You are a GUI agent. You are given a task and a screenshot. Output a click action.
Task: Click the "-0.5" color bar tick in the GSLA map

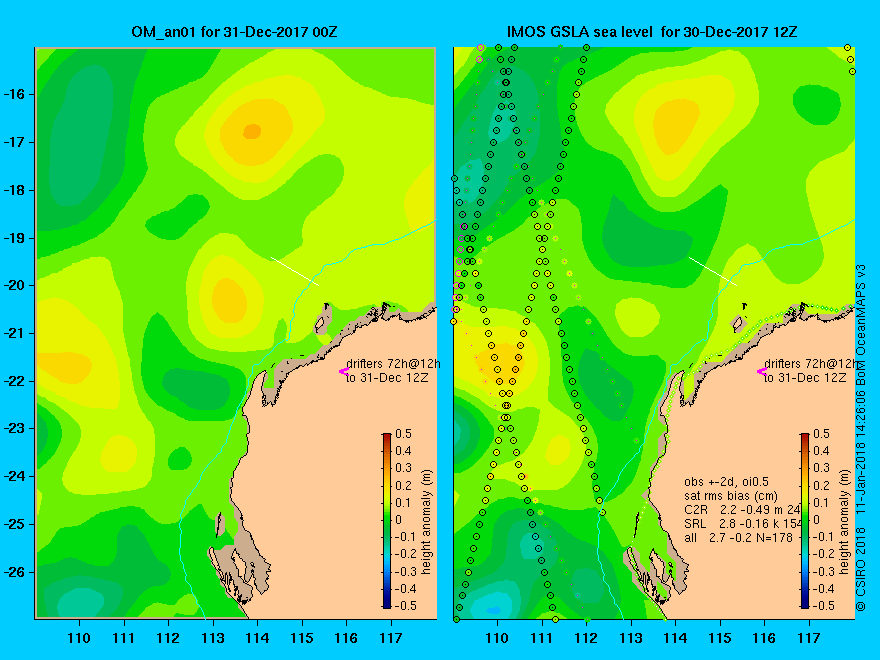pos(823,606)
